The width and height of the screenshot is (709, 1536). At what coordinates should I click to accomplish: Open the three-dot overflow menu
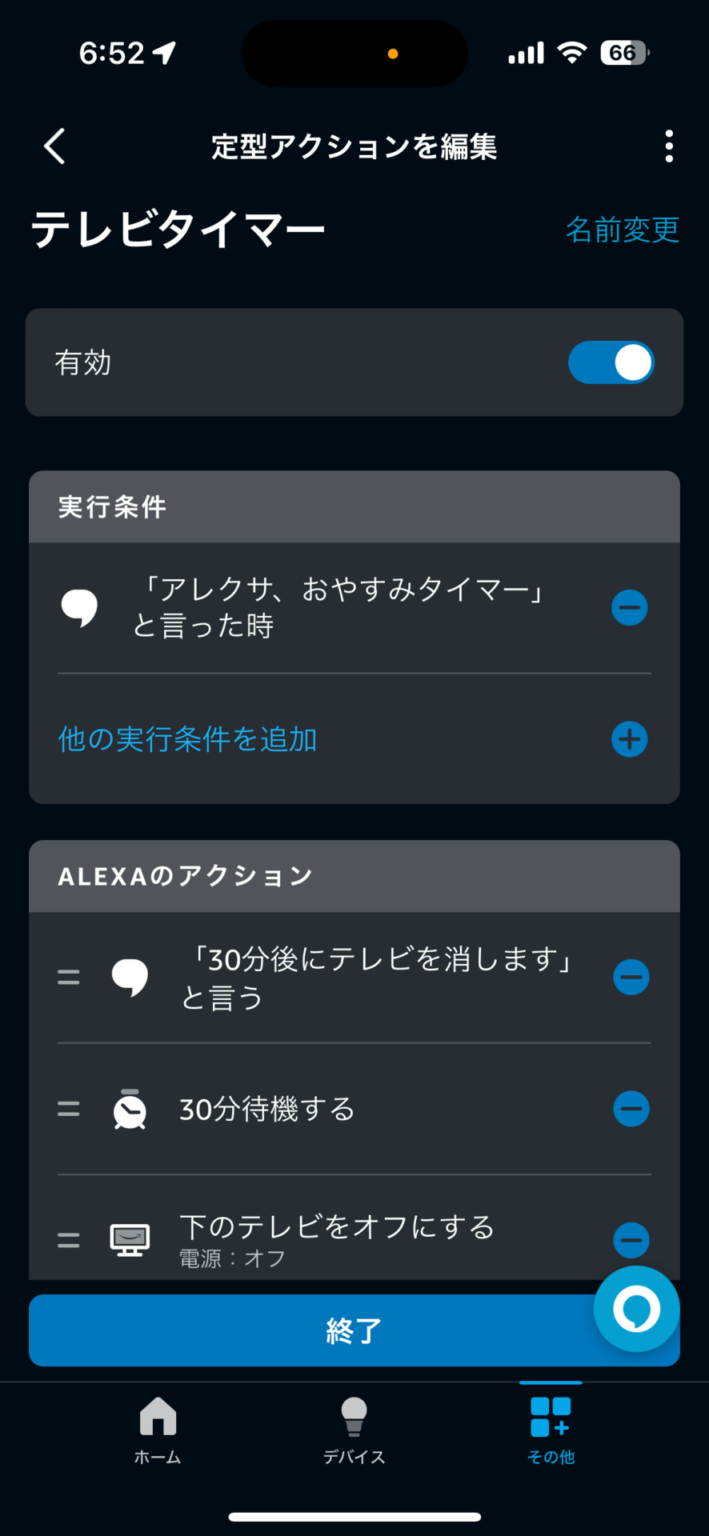pos(668,146)
